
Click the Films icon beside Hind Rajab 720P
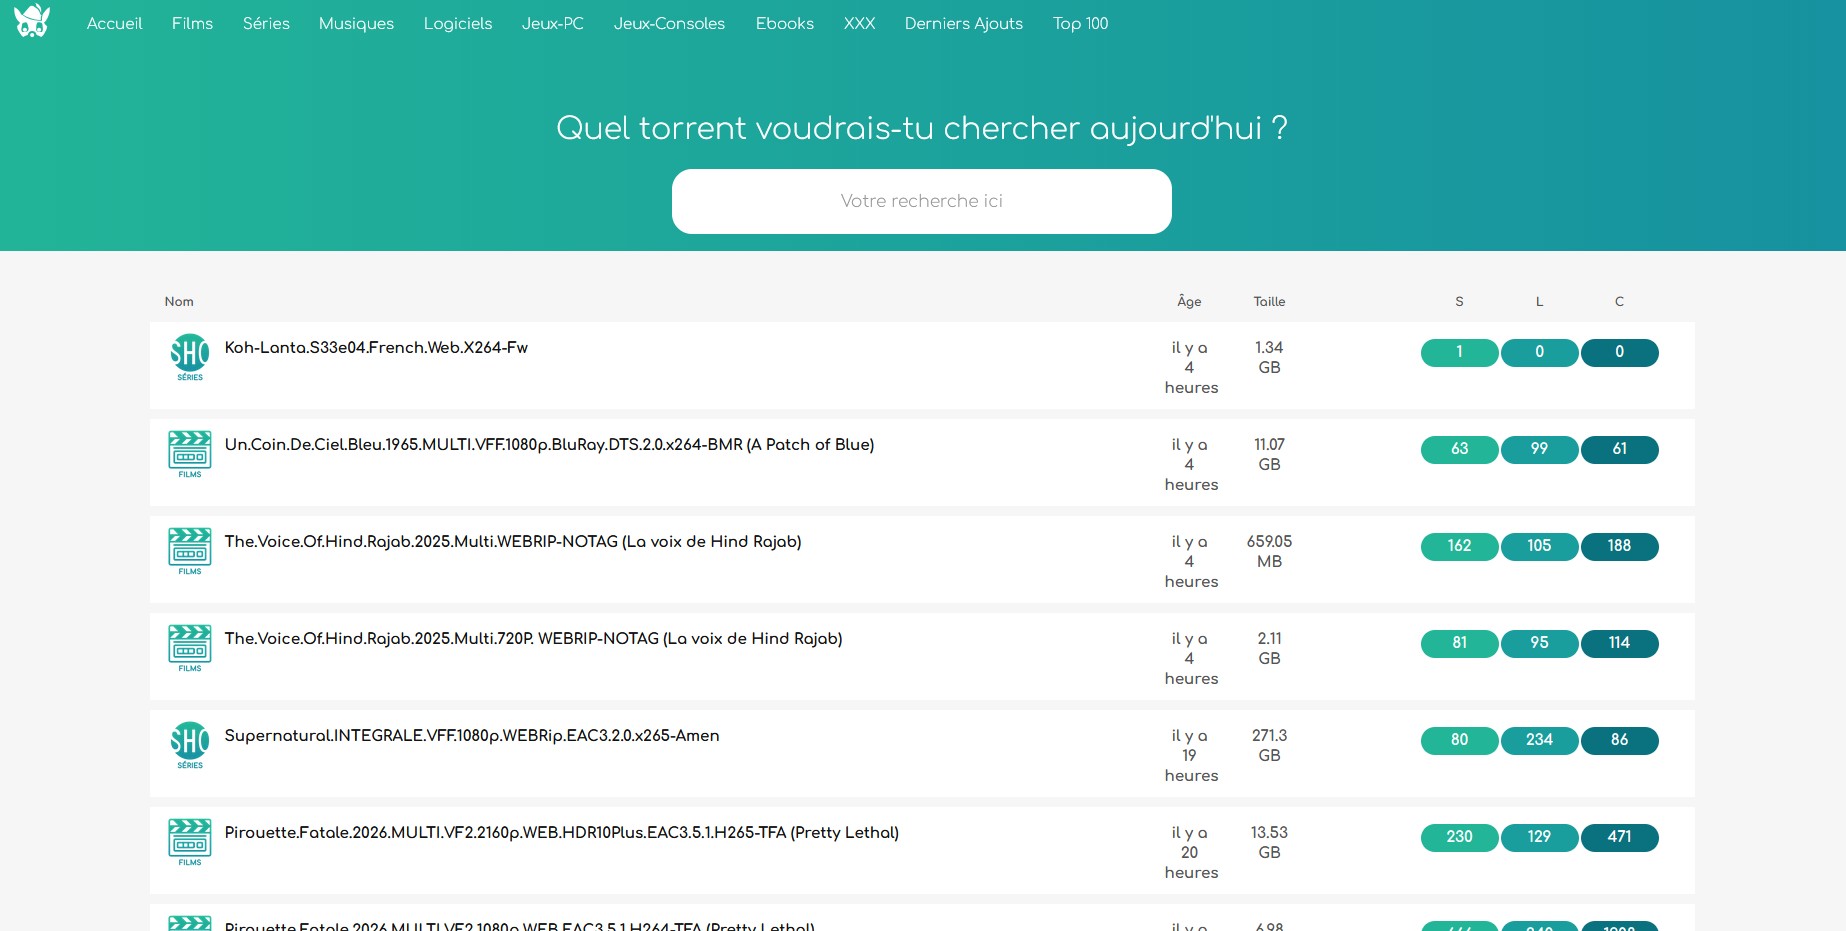[189, 647]
